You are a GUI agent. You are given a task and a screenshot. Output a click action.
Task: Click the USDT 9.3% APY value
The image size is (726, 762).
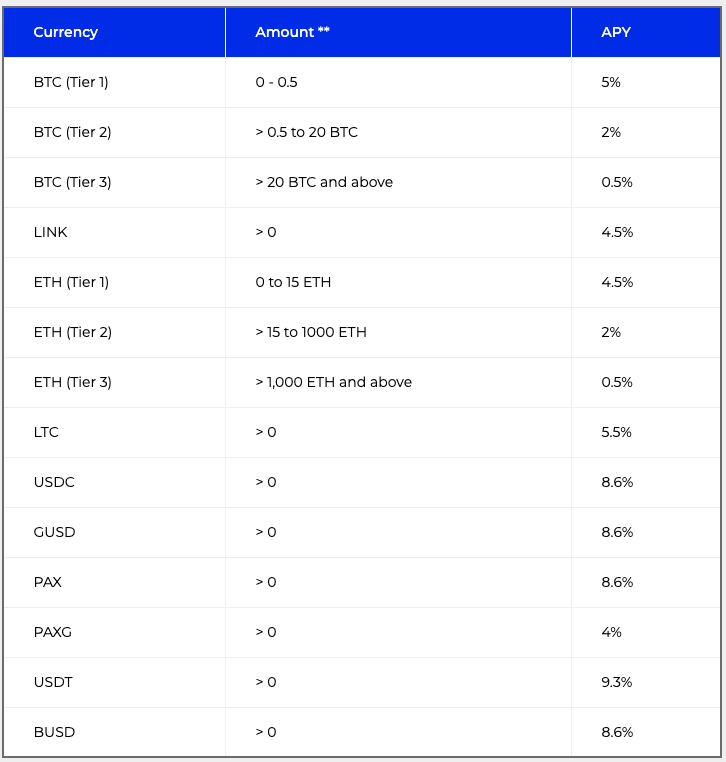pyautogui.click(x=617, y=682)
